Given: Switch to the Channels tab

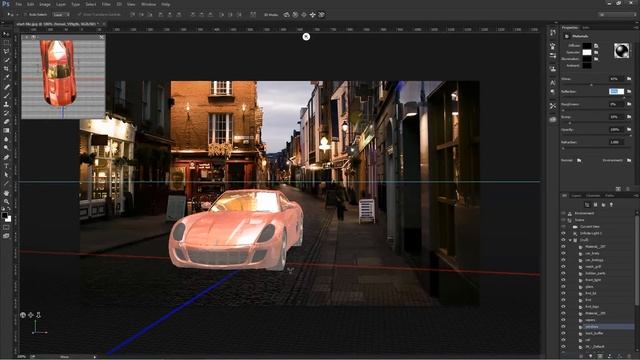Looking at the screenshot, I should pos(593,196).
